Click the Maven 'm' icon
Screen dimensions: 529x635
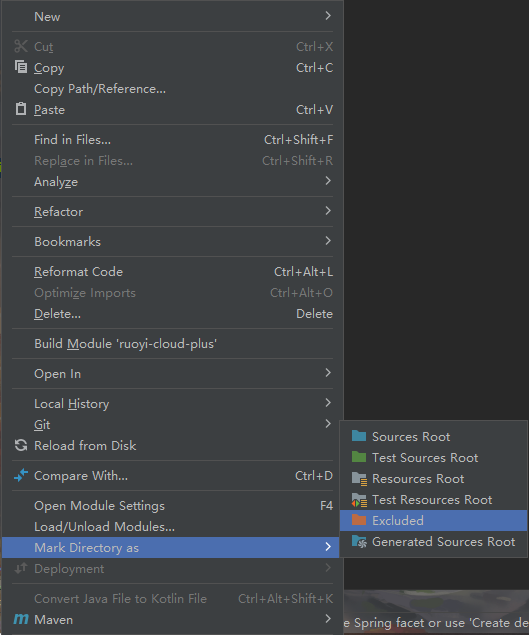click(x=21, y=619)
